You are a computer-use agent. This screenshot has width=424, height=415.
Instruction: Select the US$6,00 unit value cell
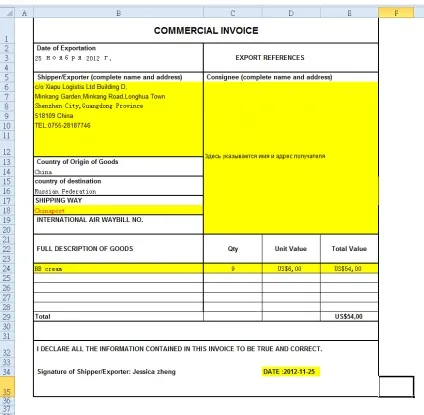click(x=291, y=268)
